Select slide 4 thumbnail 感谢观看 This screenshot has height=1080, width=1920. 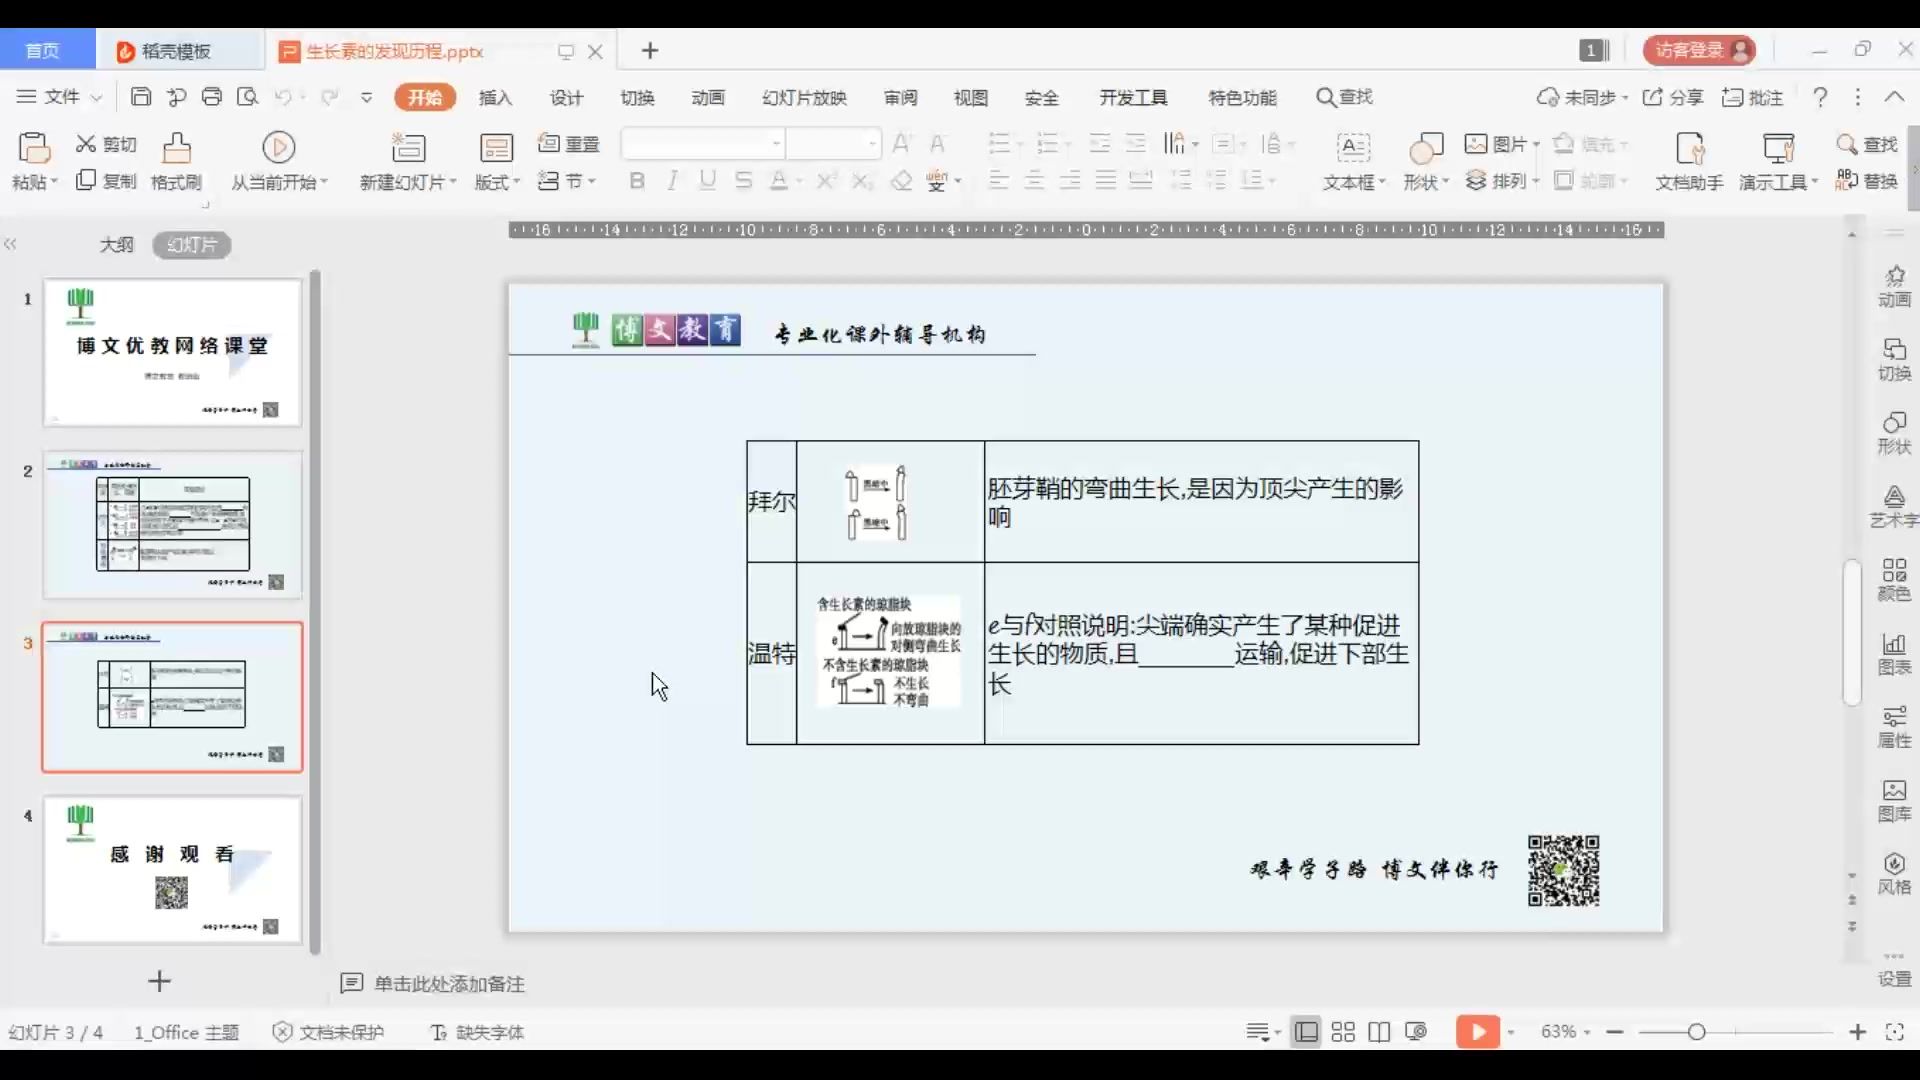pos(172,870)
